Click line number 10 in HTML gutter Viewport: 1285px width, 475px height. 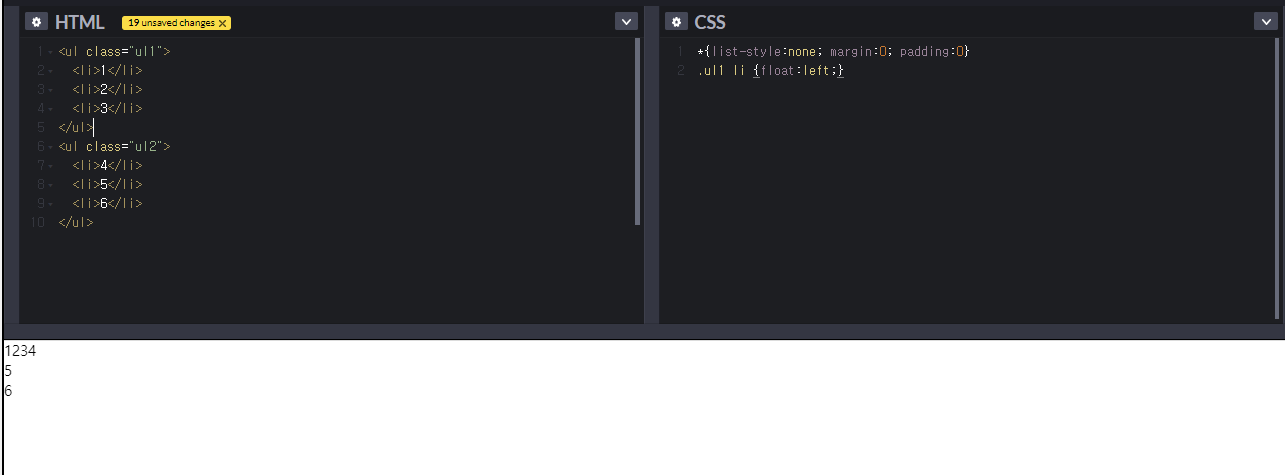pyautogui.click(x=38, y=222)
